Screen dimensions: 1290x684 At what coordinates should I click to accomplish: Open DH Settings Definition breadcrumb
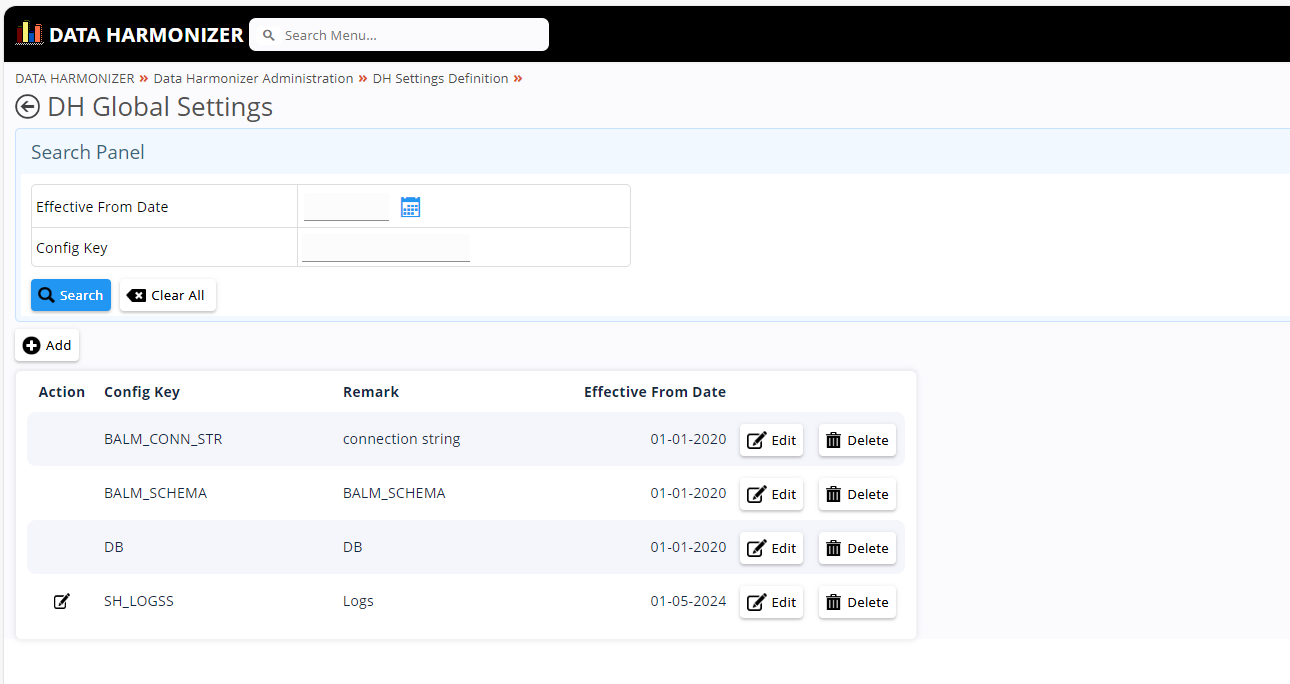440,78
